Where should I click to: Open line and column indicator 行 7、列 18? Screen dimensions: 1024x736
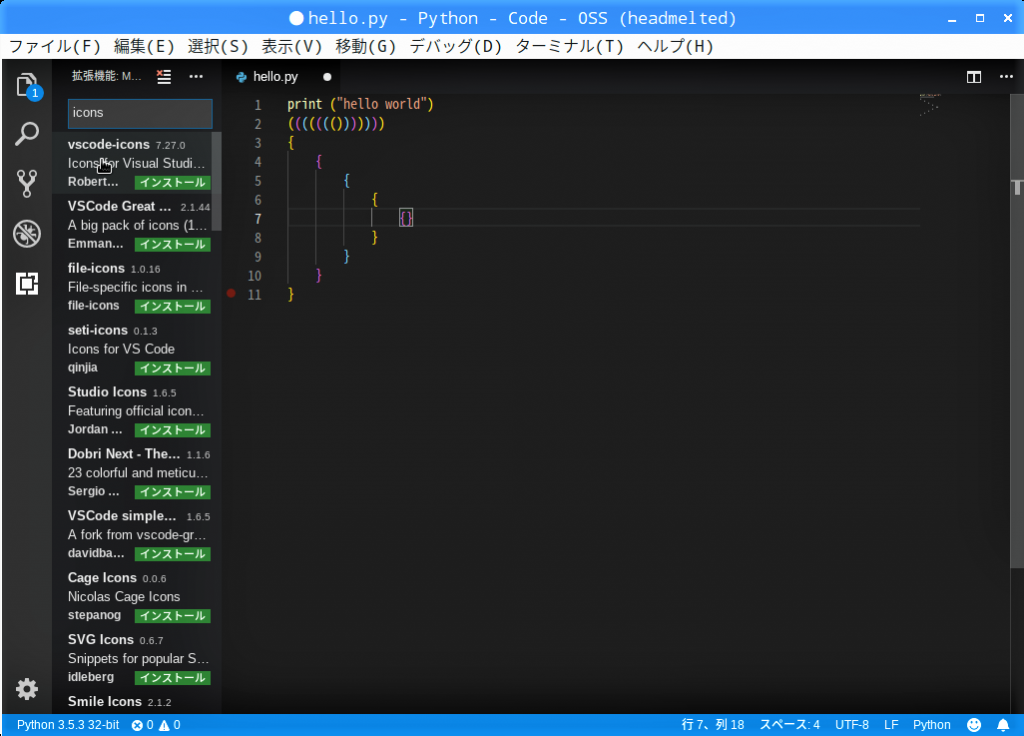pyautogui.click(x=712, y=725)
